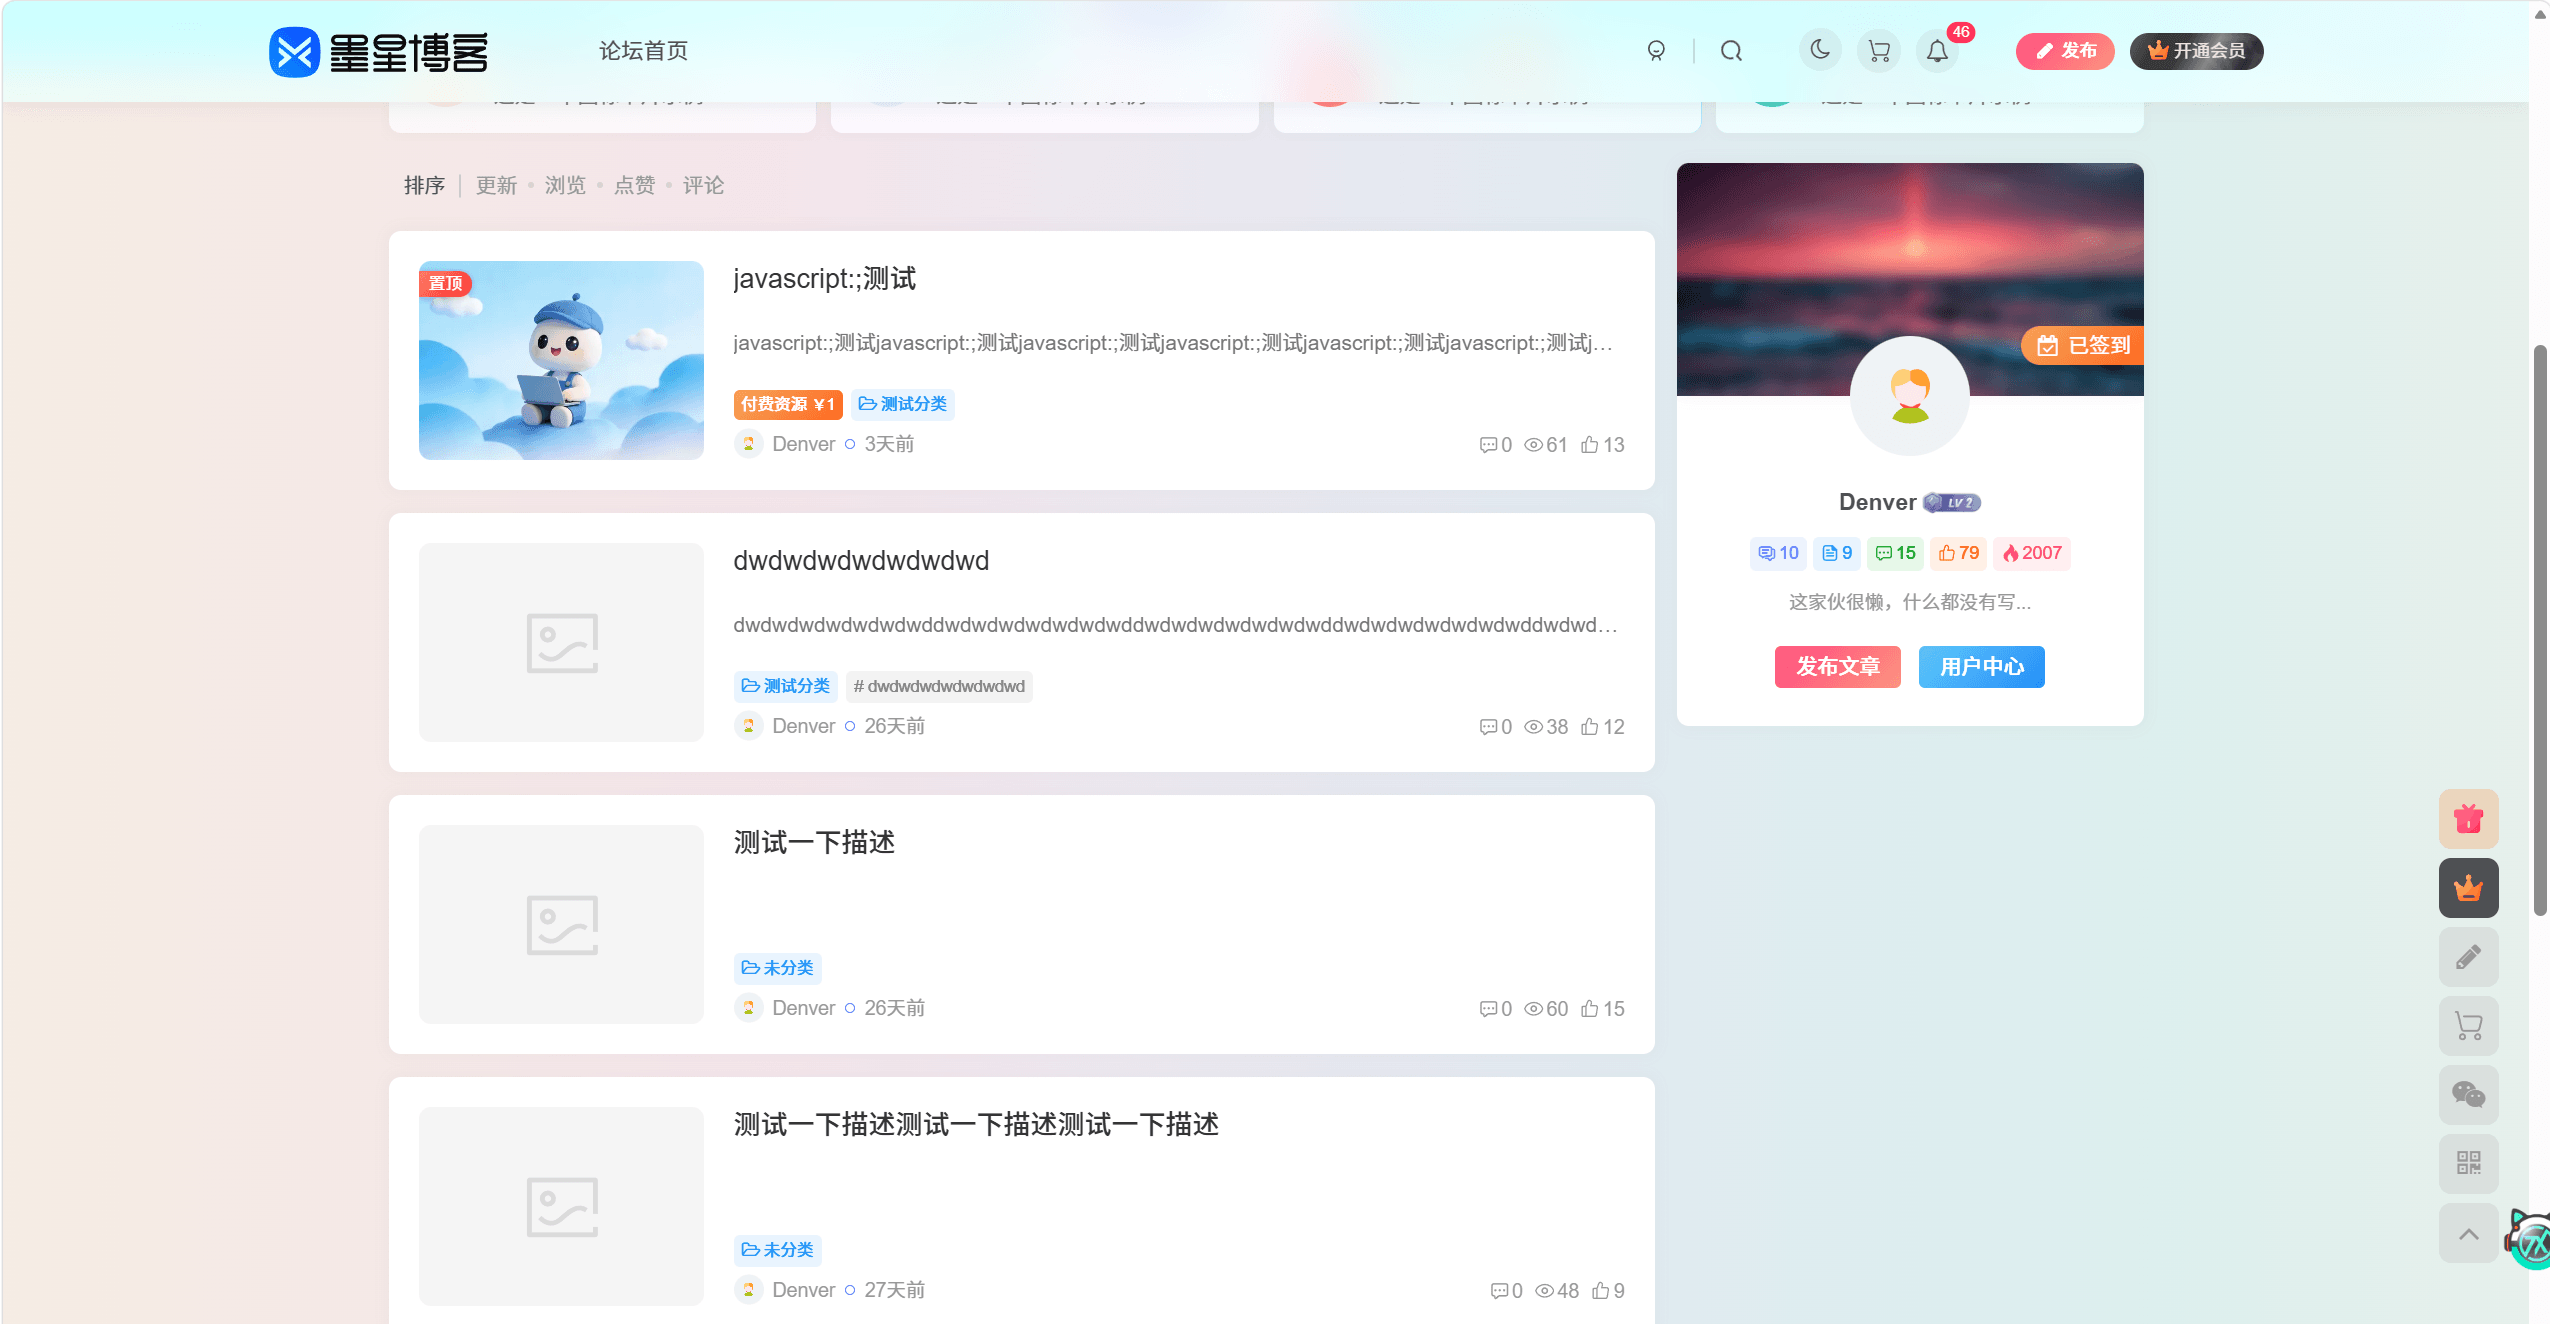Click the red 发布 button in header
Image resolution: width=2550 pixels, height=1324 pixels.
click(2064, 51)
